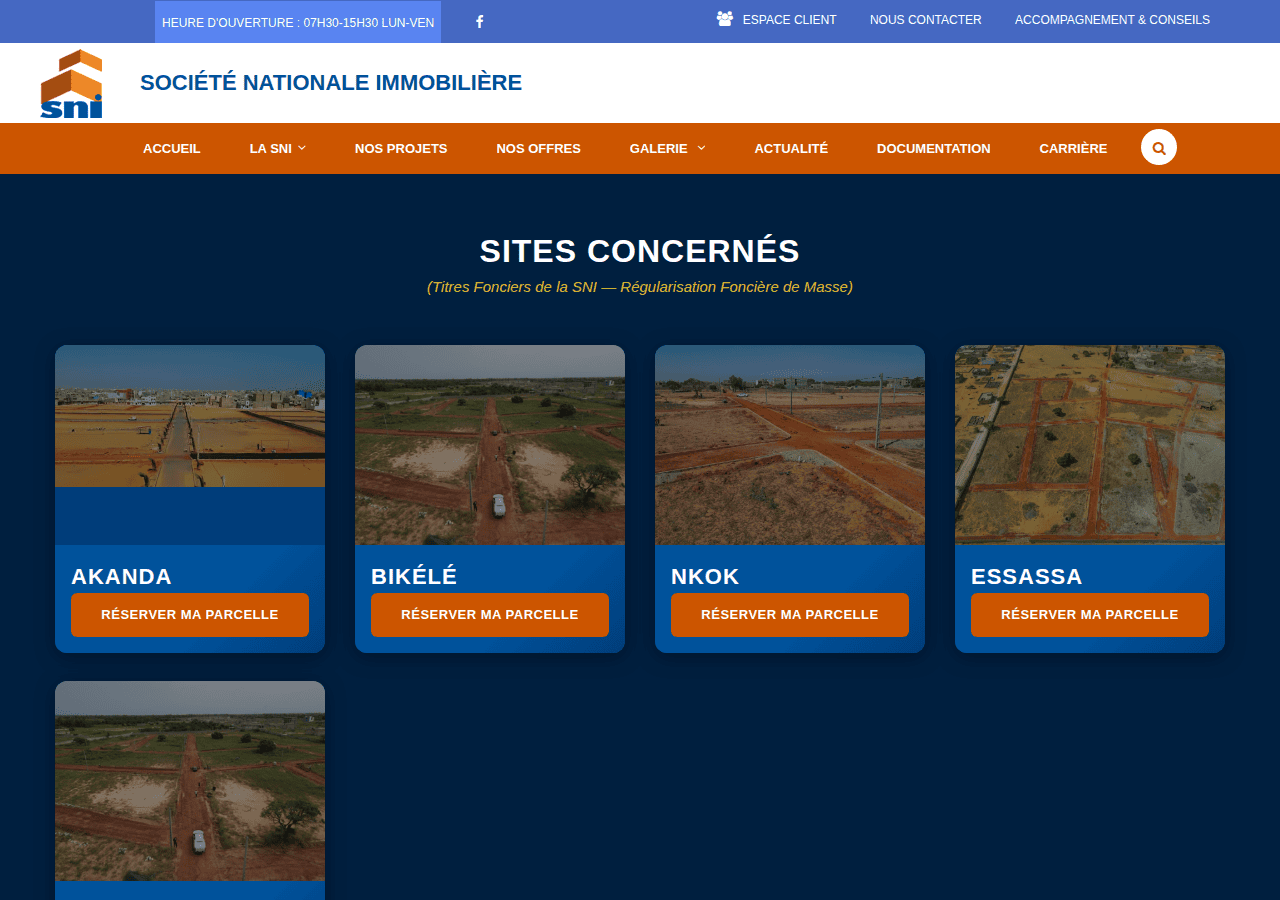Click the second-row site card photo
Image resolution: width=1280 pixels, height=900 pixels.
click(190, 781)
